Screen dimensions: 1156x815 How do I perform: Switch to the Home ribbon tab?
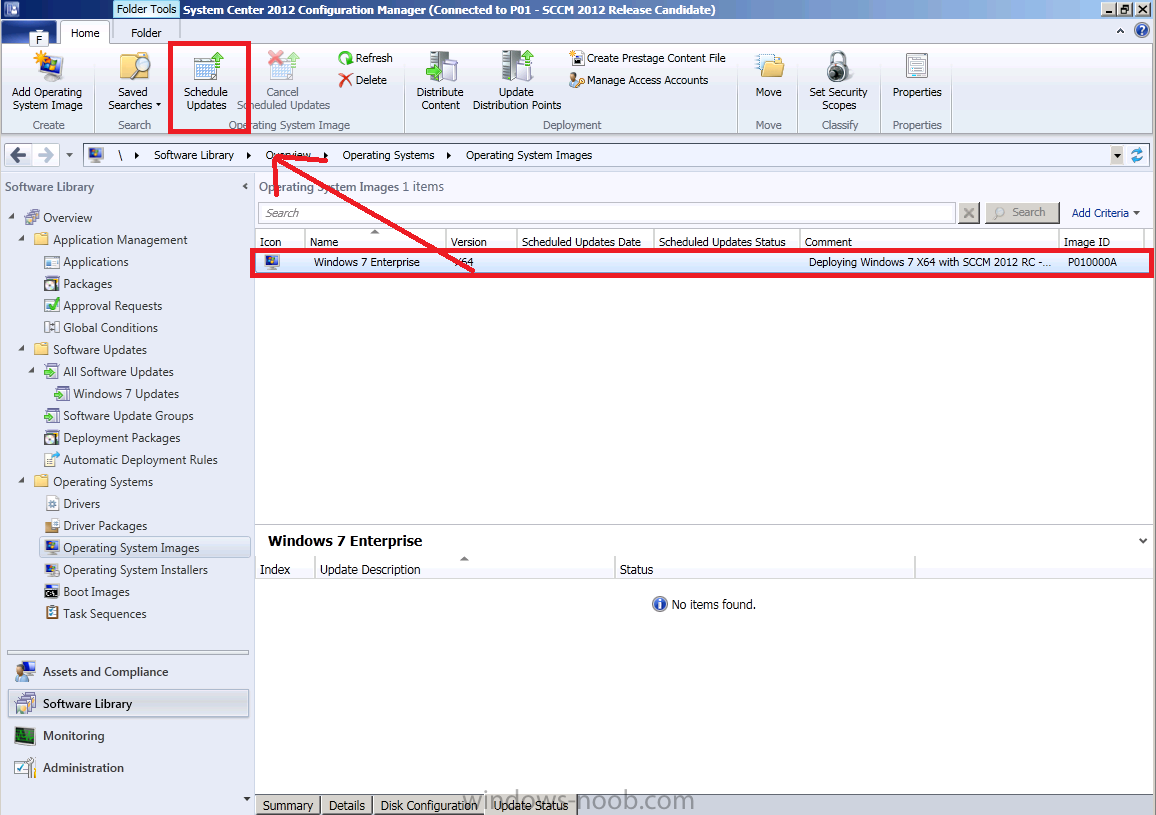coord(85,33)
